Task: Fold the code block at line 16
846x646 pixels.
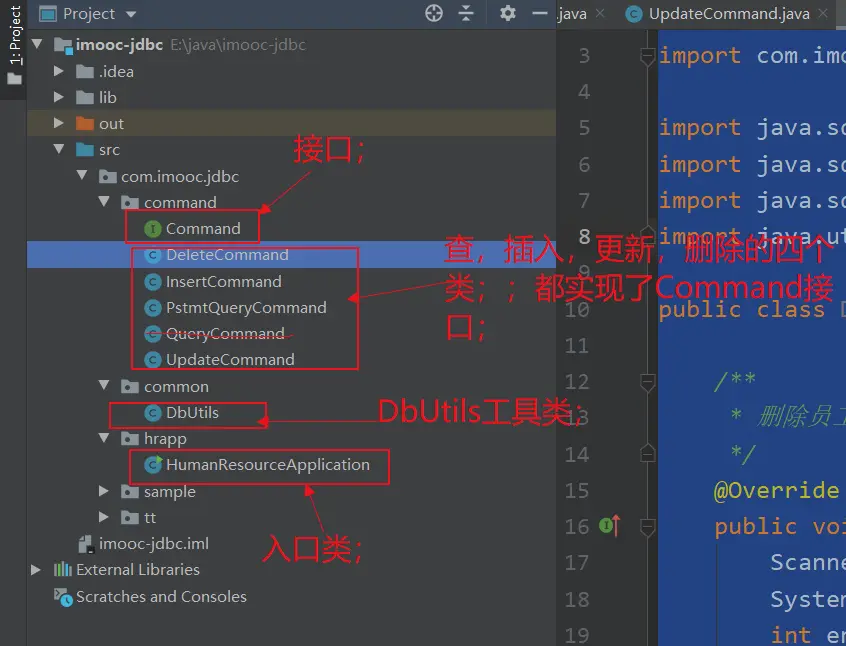Action: click(x=648, y=526)
